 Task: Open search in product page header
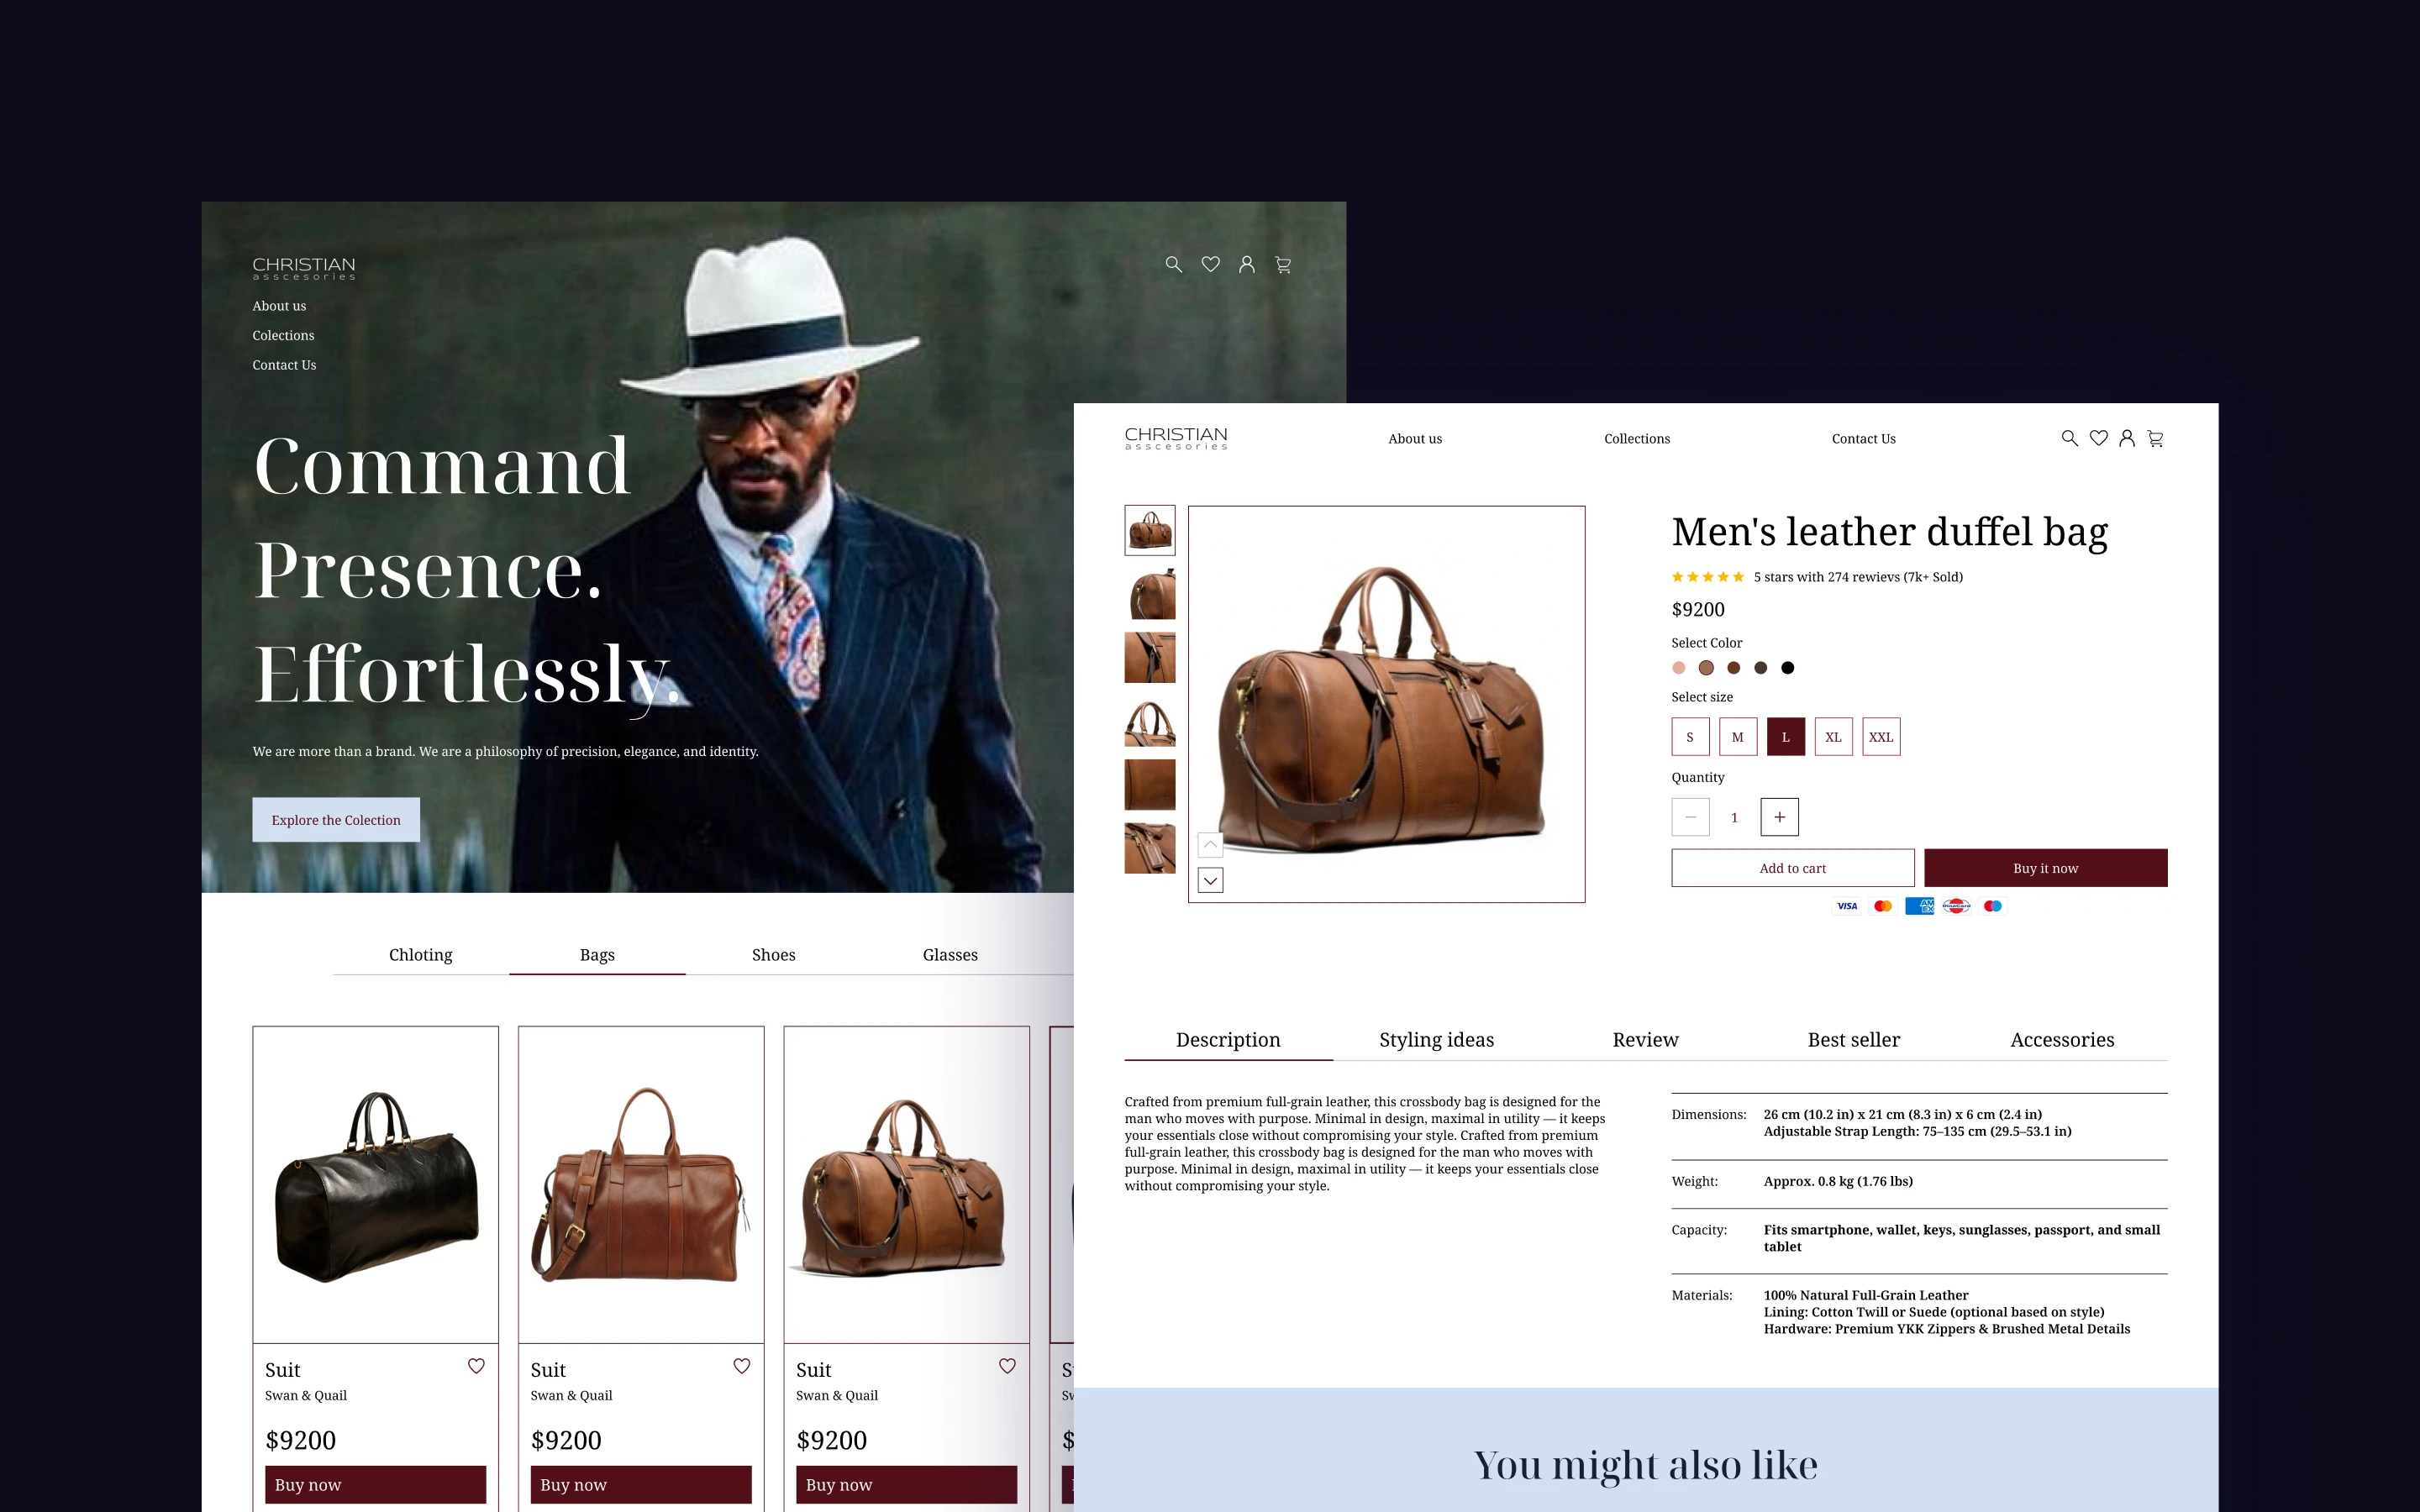coord(2070,438)
